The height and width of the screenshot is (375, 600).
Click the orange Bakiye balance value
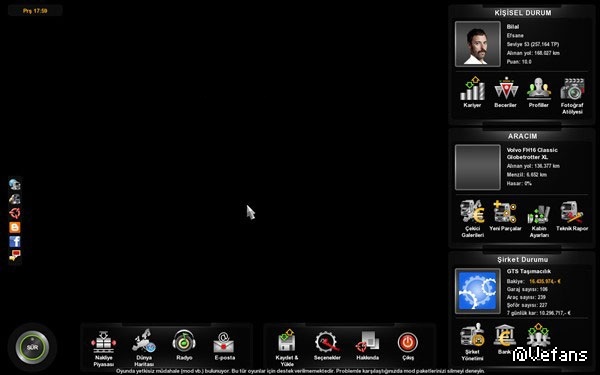point(545,281)
